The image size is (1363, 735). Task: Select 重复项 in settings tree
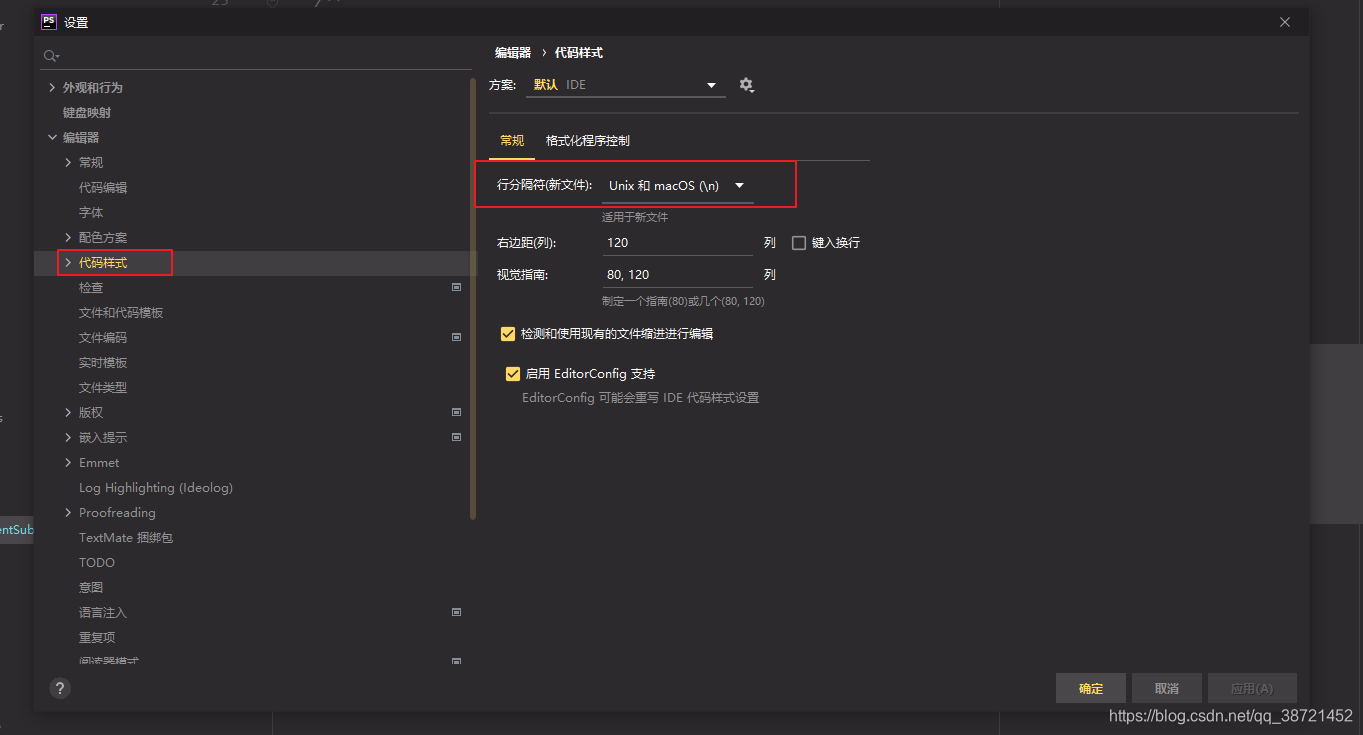click(97, 638)
